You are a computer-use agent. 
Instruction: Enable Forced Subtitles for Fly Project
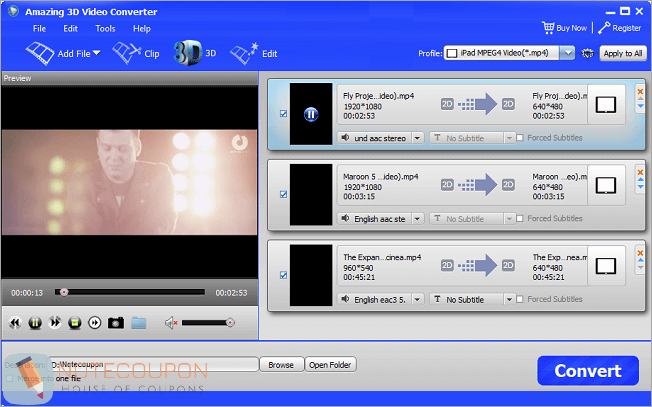point(520,138)
